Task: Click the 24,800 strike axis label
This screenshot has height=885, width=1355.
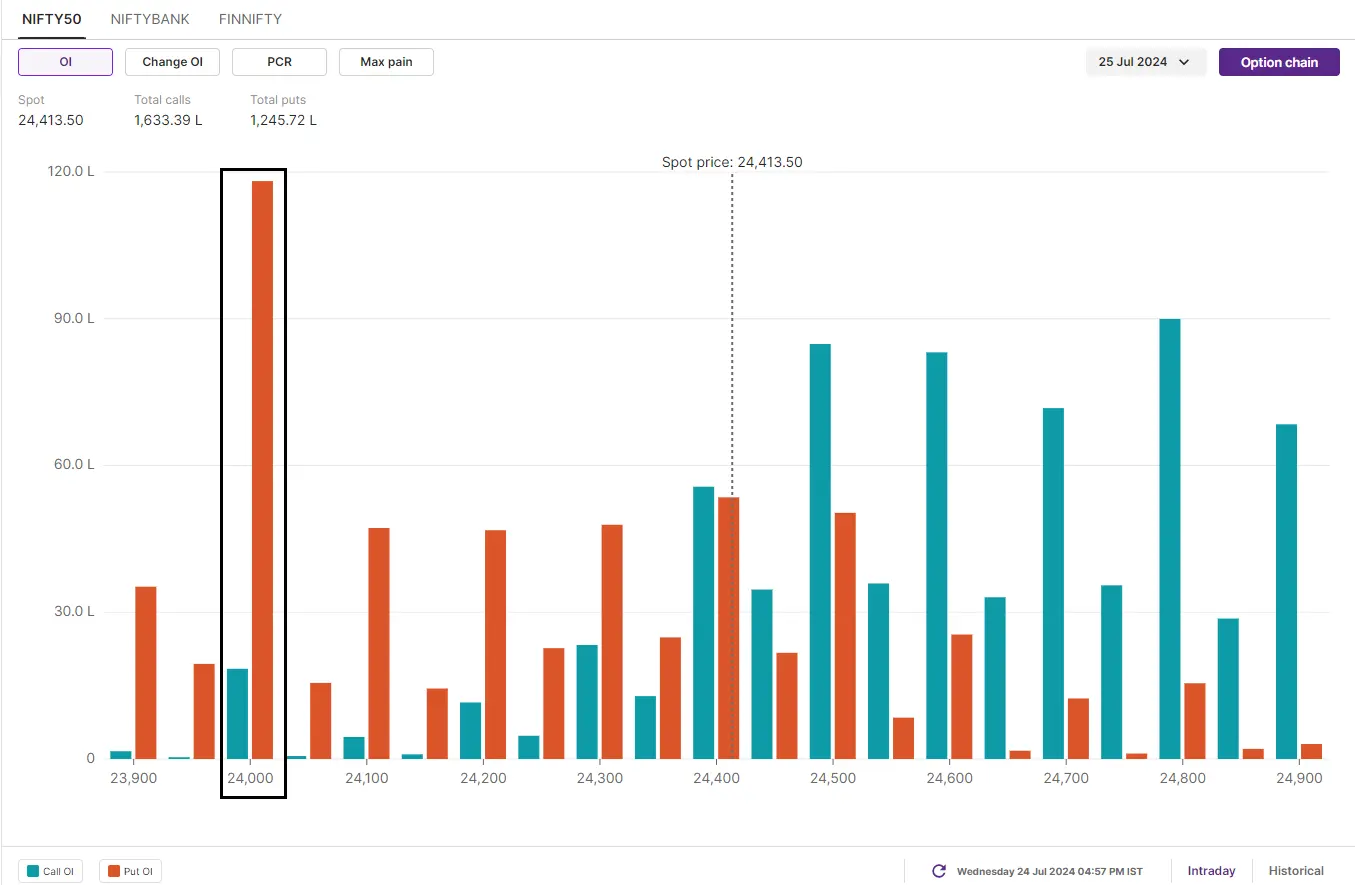Action: pos(1182,777)
